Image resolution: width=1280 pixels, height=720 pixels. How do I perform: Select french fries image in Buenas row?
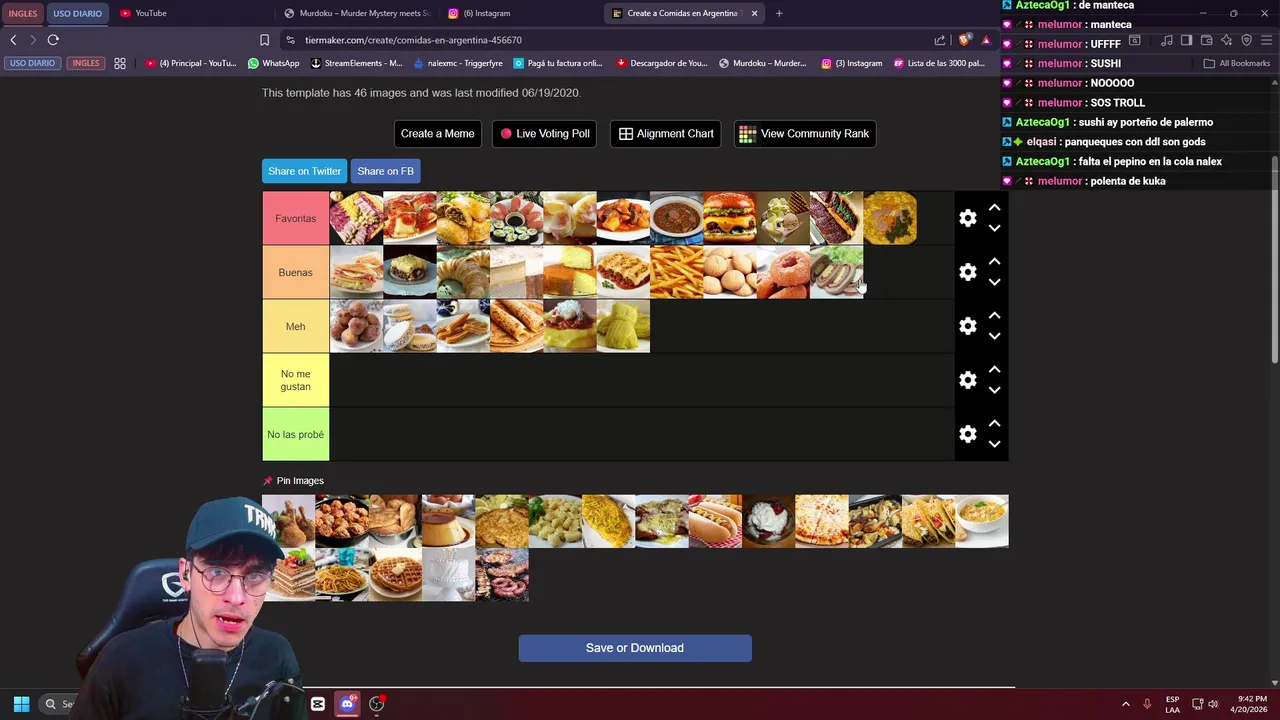(677, 272)
